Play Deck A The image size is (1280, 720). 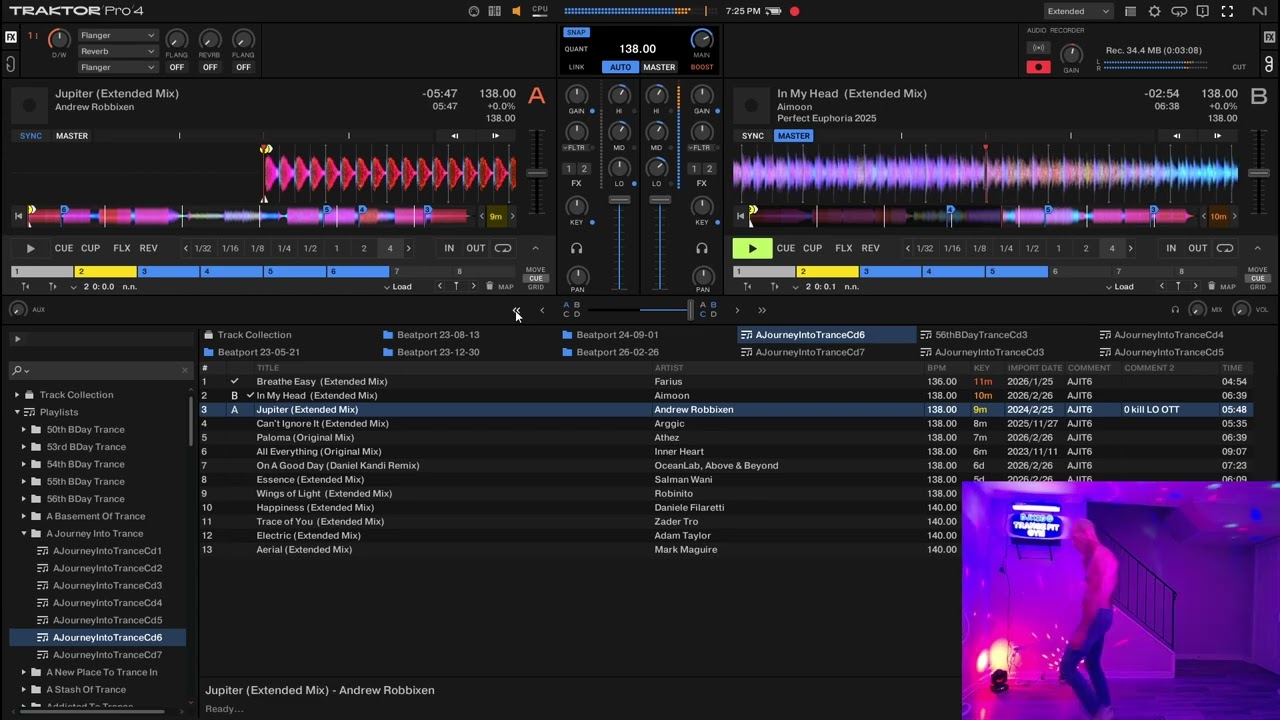click(x=30, y=248)
